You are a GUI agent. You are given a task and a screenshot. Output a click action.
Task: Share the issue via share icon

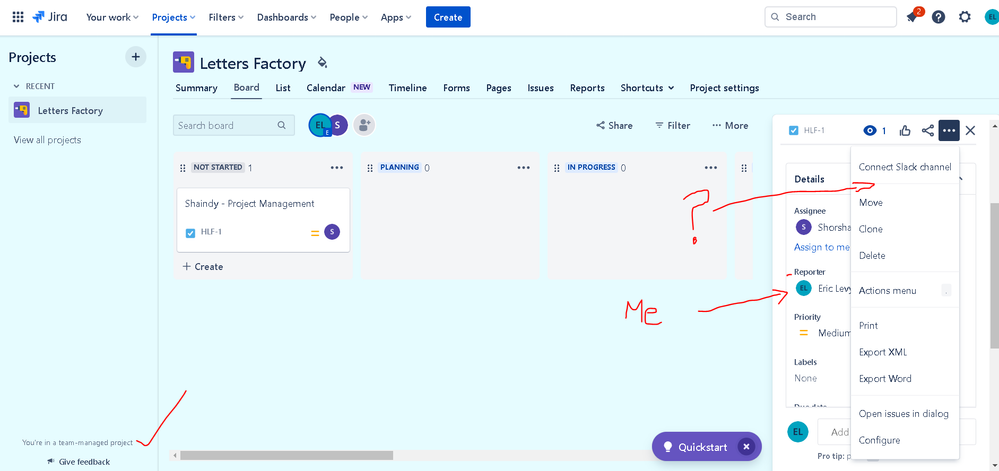point(928,131)
